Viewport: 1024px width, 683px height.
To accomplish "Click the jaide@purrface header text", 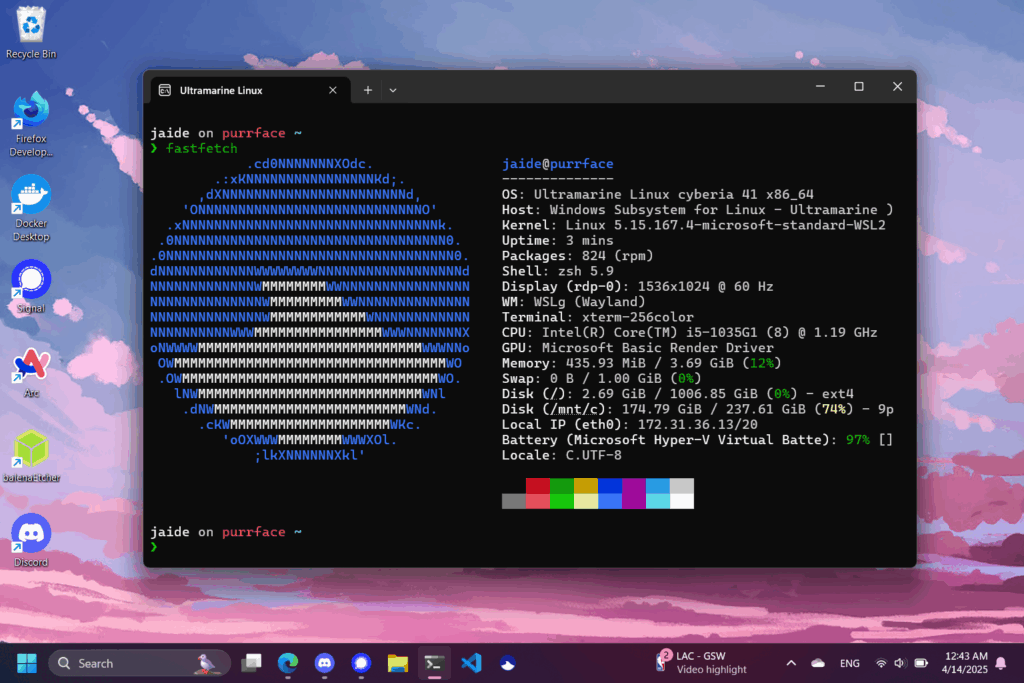I will 558,164.
